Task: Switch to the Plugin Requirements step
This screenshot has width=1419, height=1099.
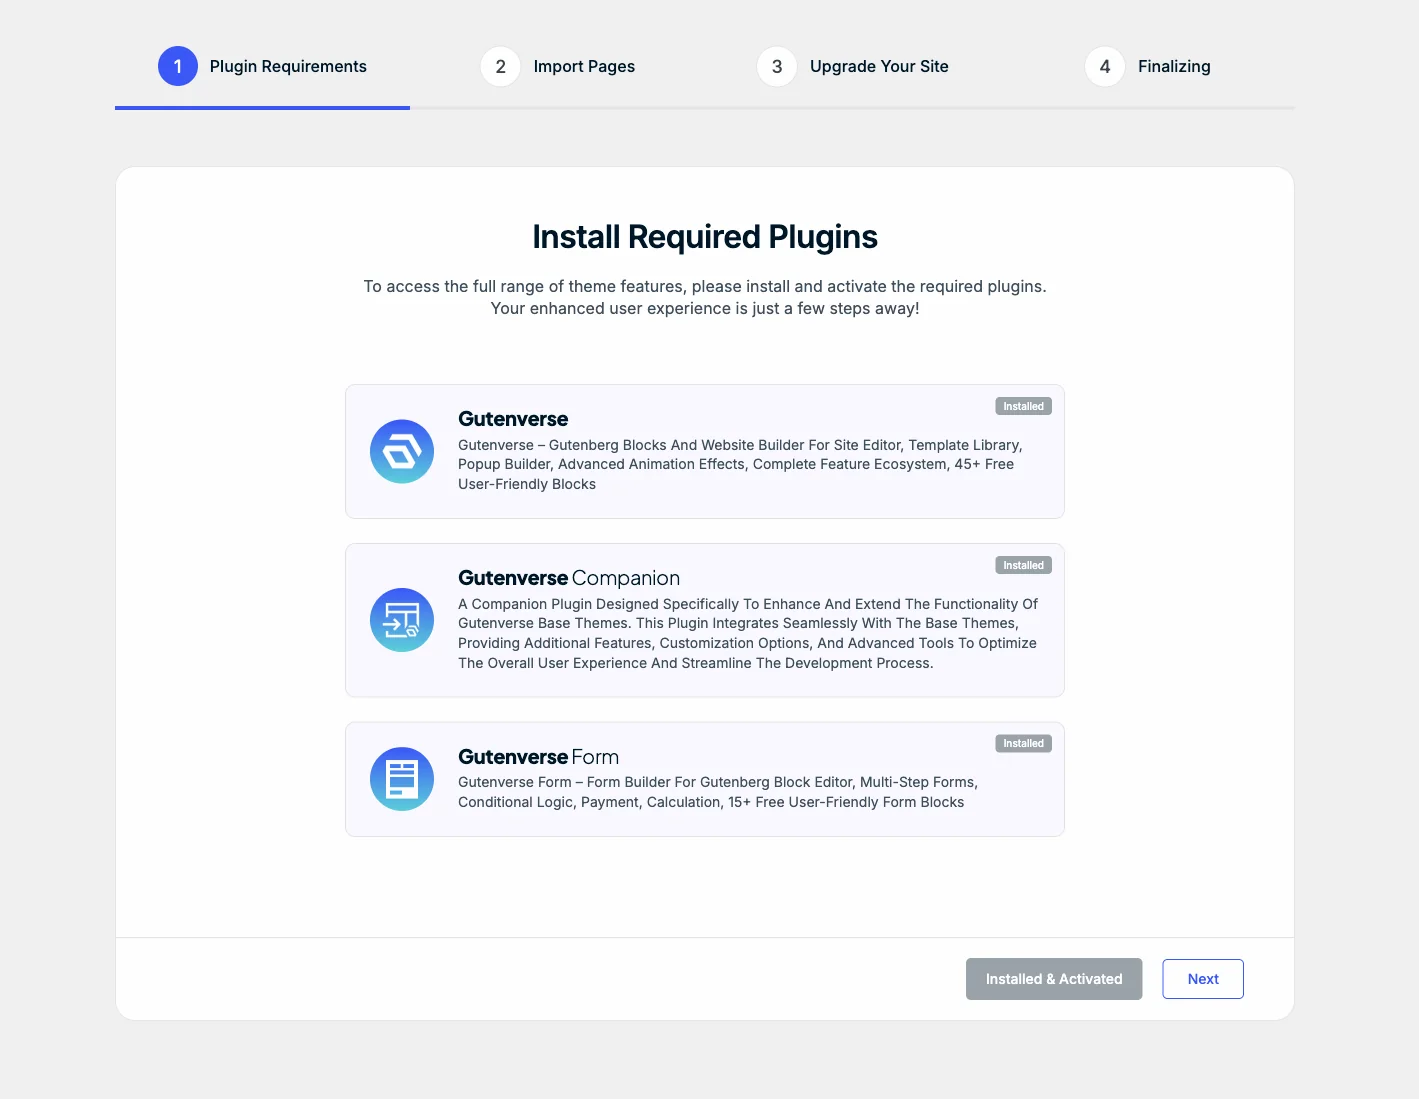Action: pos(288,66)
